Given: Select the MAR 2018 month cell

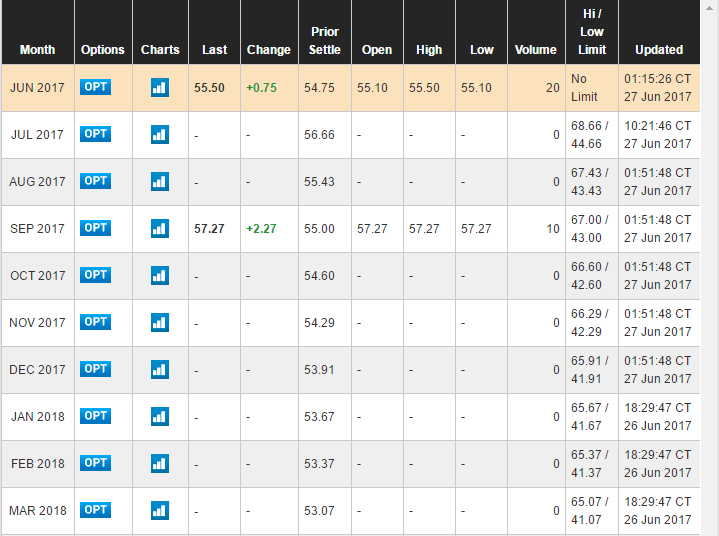Looking at the screenshot, I should click(38, 511).
